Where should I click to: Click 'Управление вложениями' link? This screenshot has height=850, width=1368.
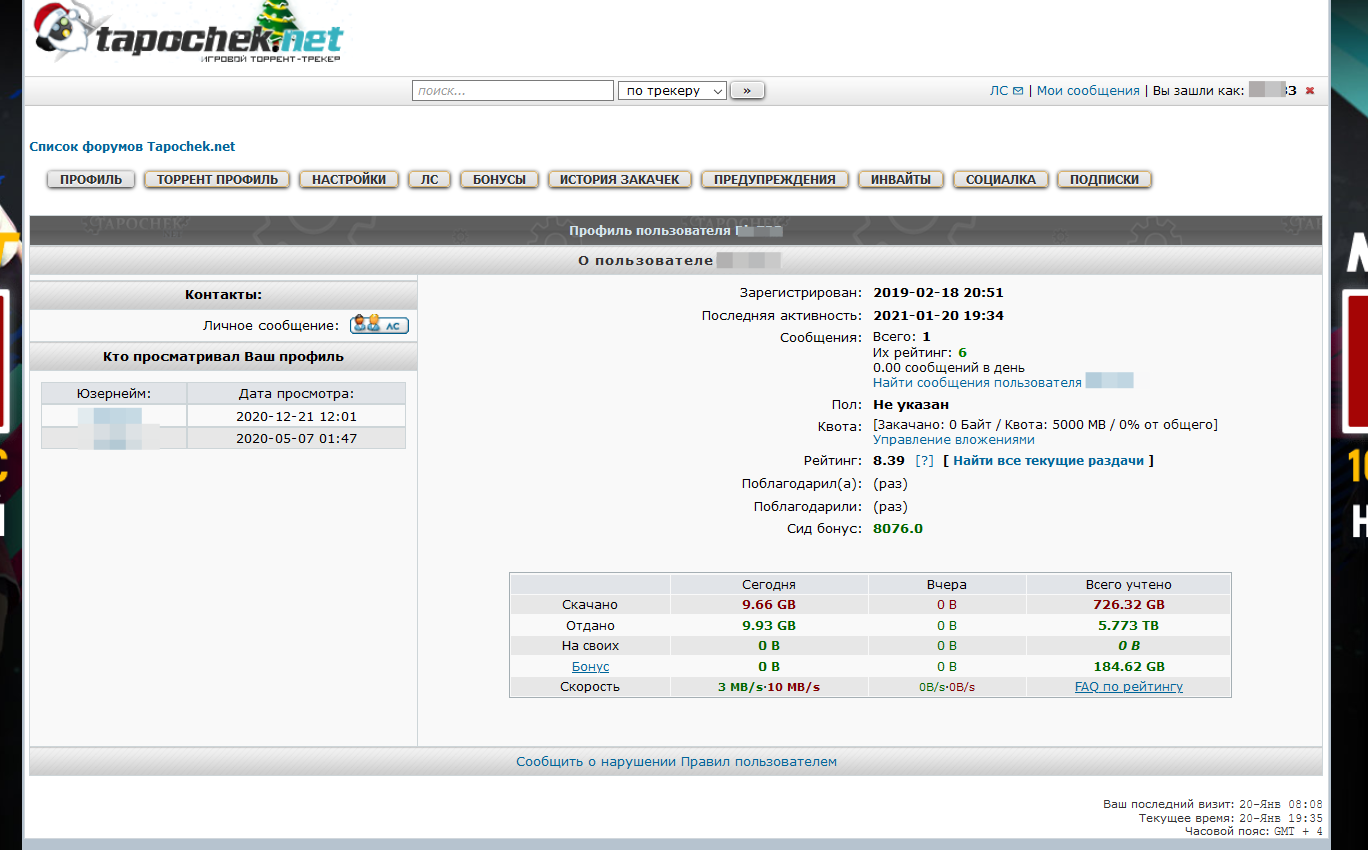click(953, 440)
